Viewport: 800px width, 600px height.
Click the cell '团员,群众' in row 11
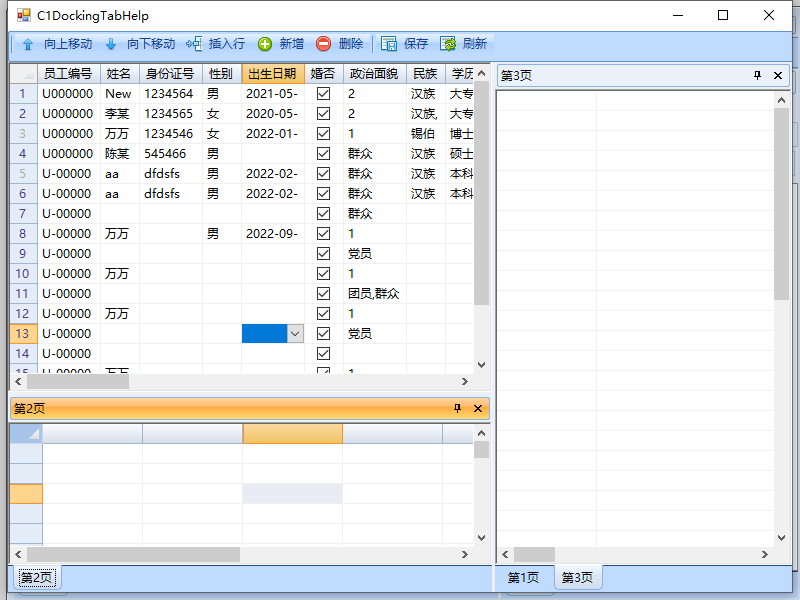point(375,293)
